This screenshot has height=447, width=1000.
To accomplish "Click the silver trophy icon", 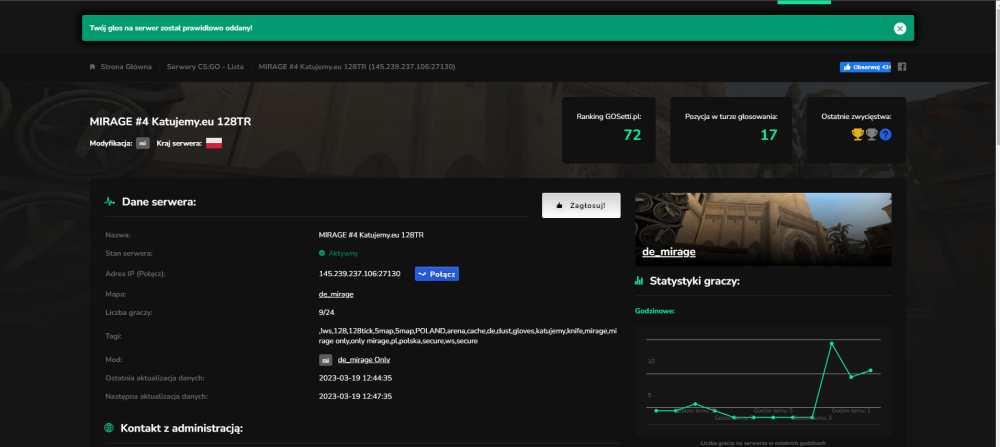I will 871,135.
